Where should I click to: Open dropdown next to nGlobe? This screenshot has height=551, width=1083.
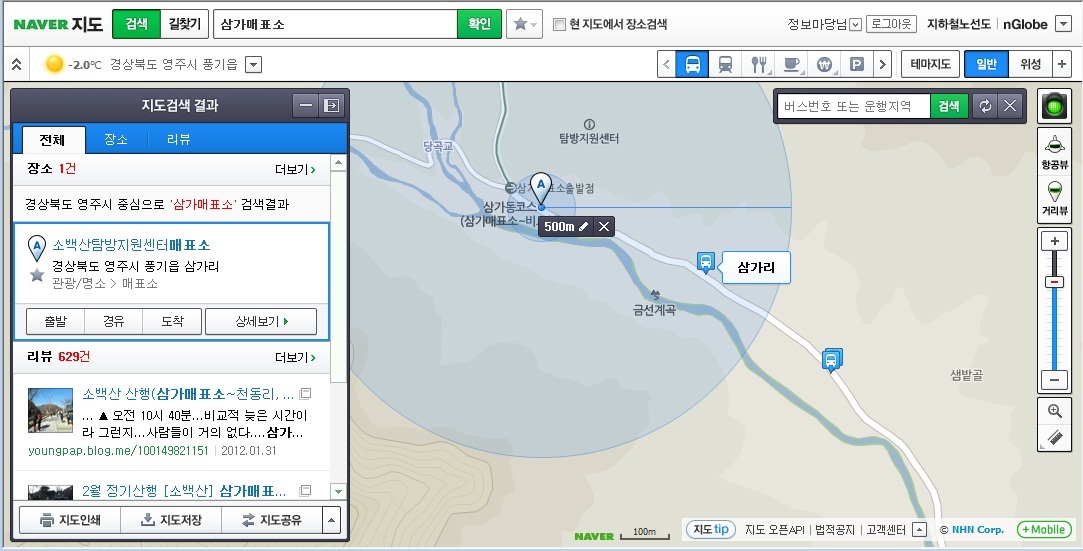[1062, 24]
